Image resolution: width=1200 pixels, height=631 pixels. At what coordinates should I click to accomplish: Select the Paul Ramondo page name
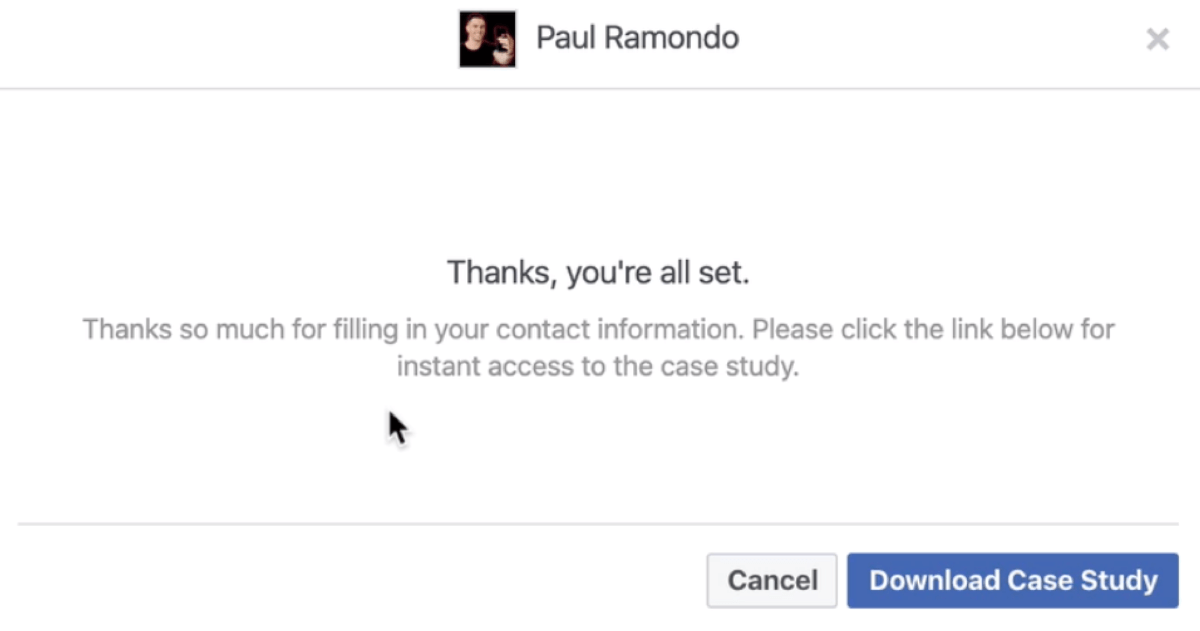638,38
